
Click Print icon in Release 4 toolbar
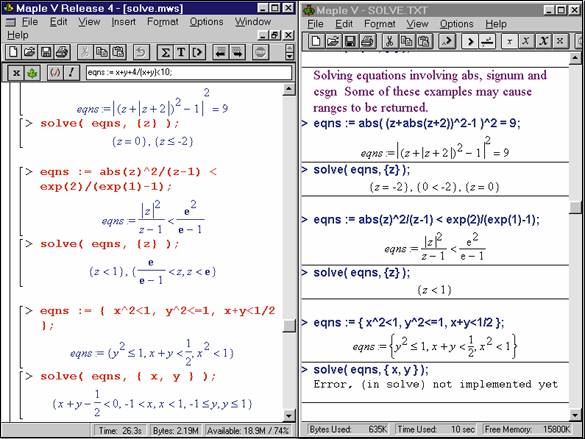[x=62, y=52]
